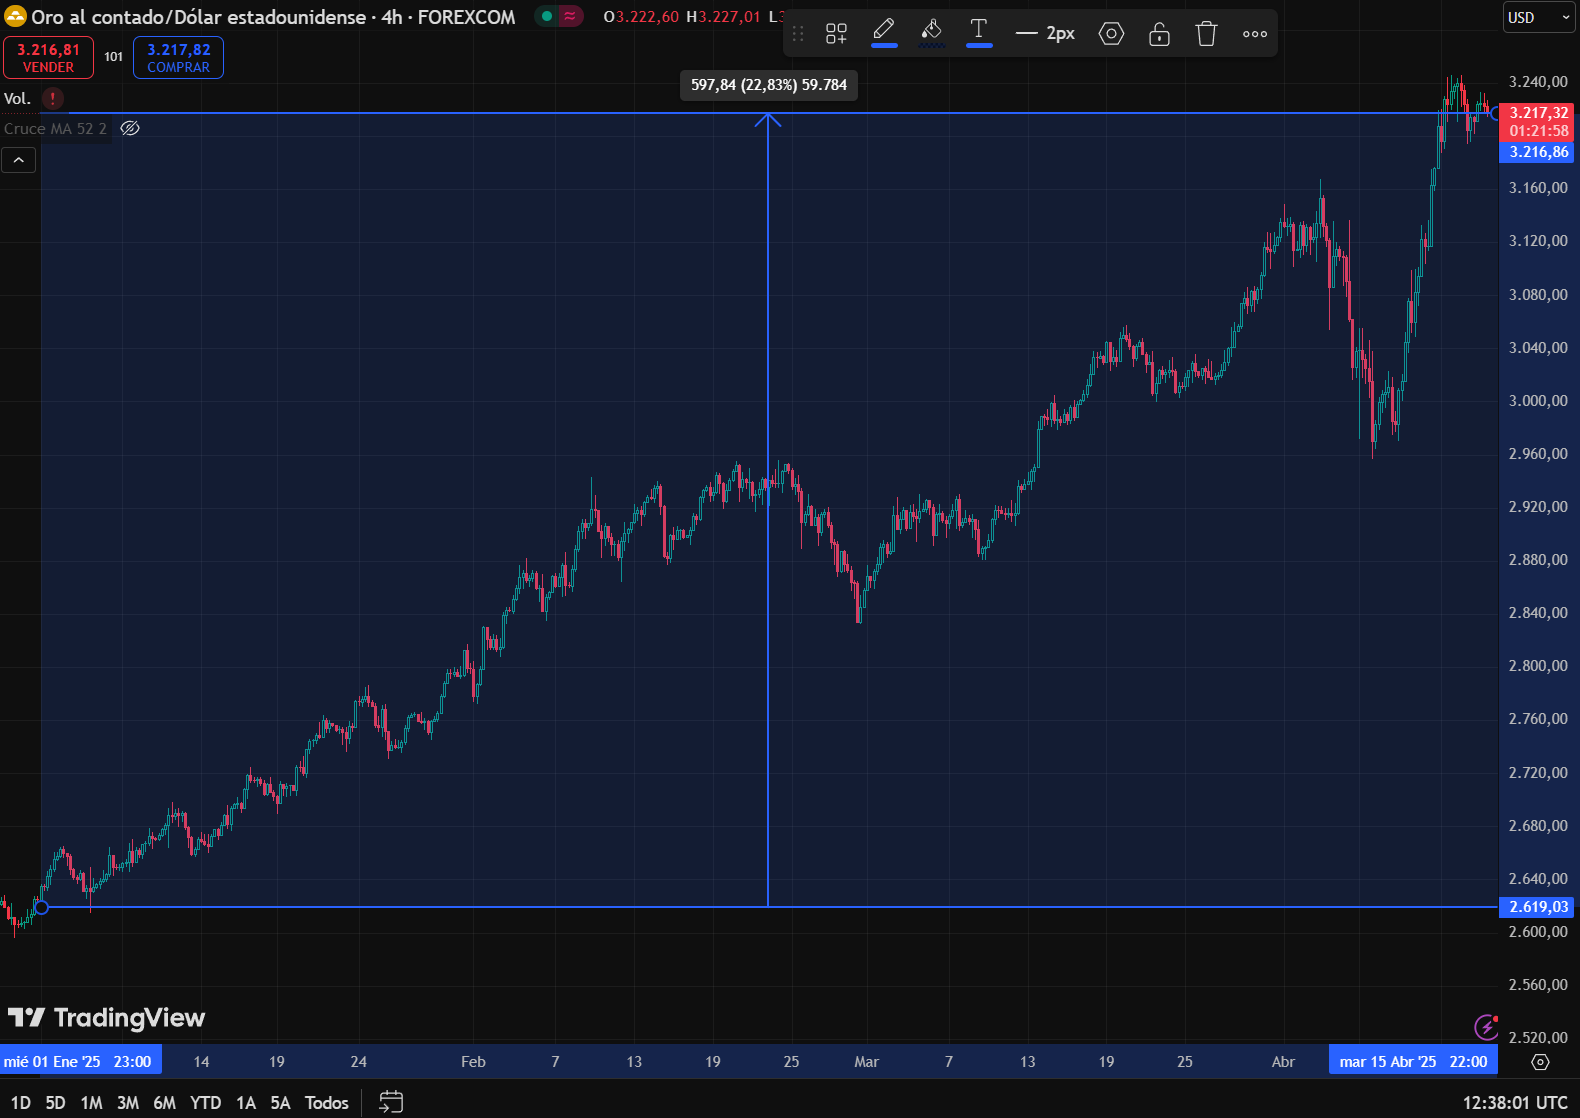
Task: Collapse the indicator legend with chevron
Action: (x=19, y=160)
